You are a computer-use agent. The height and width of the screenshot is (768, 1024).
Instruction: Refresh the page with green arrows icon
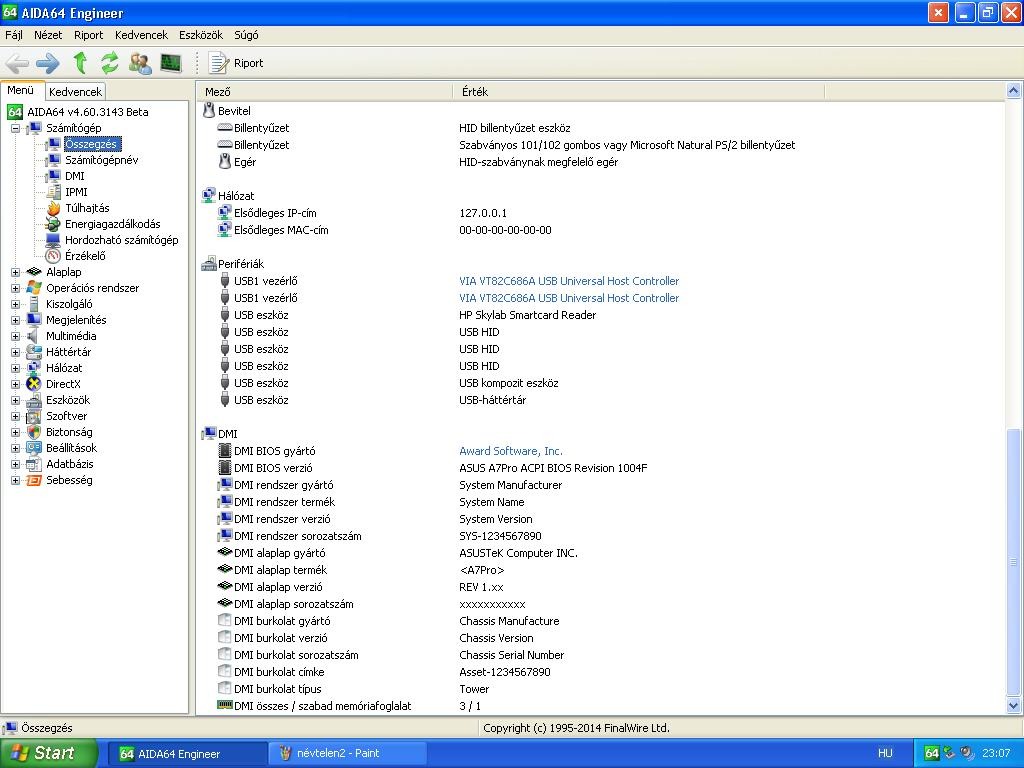tap(110, 63)
